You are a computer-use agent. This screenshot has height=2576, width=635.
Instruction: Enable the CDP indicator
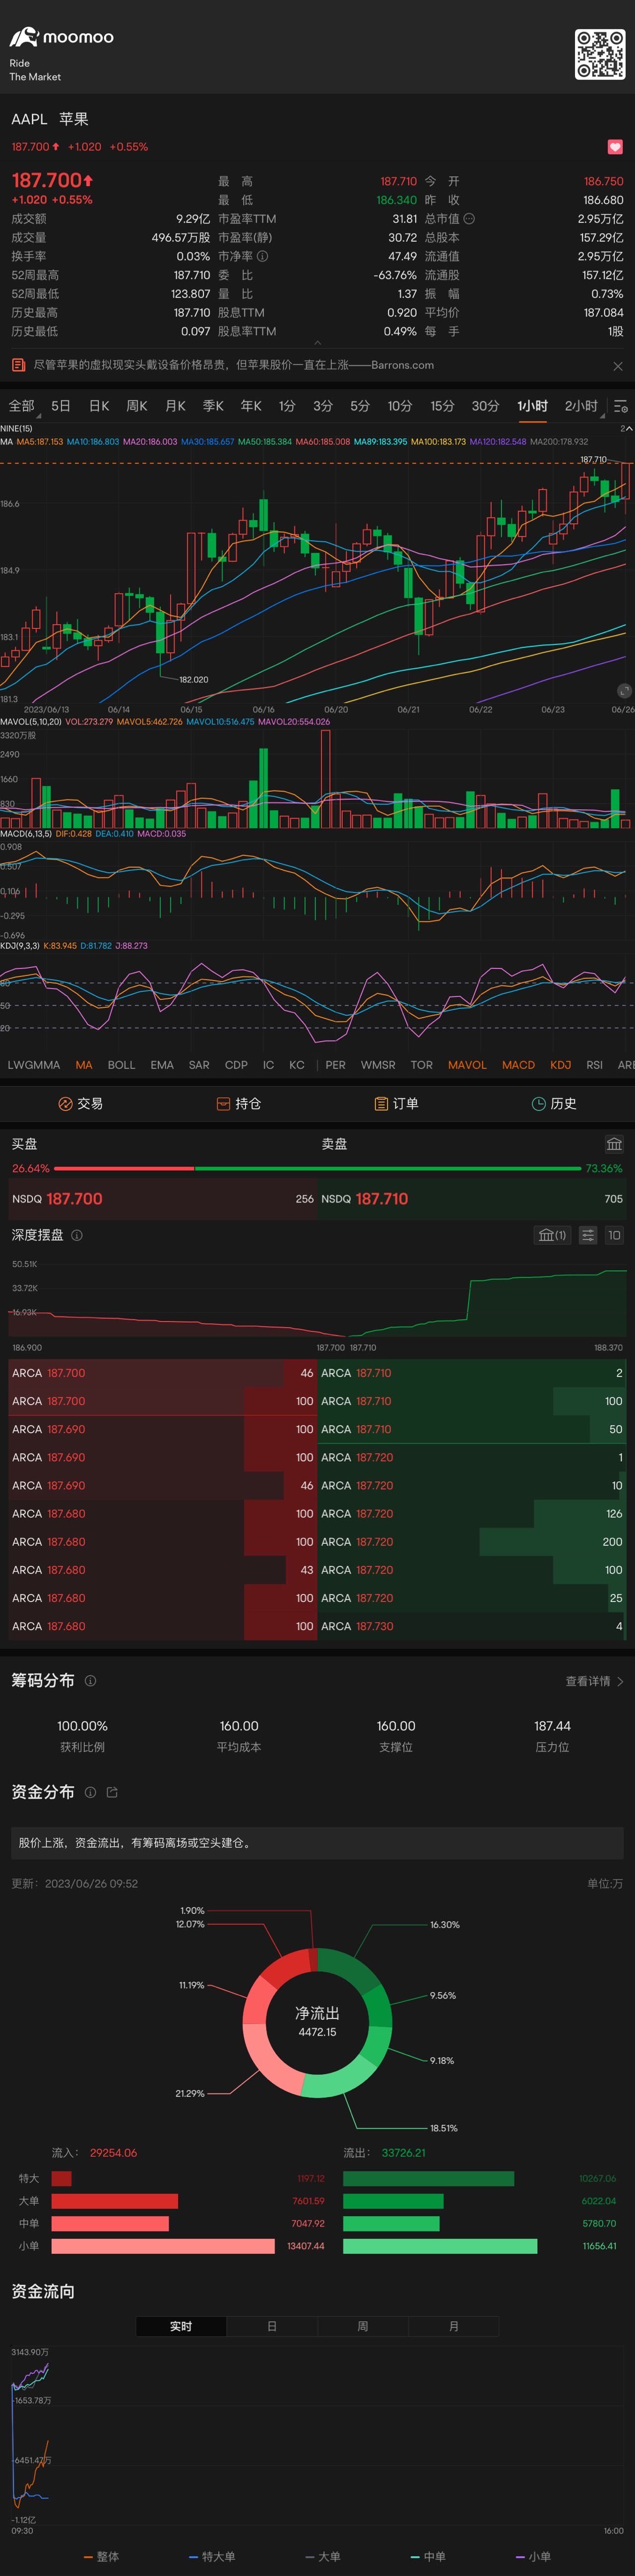coord(236,1065)
